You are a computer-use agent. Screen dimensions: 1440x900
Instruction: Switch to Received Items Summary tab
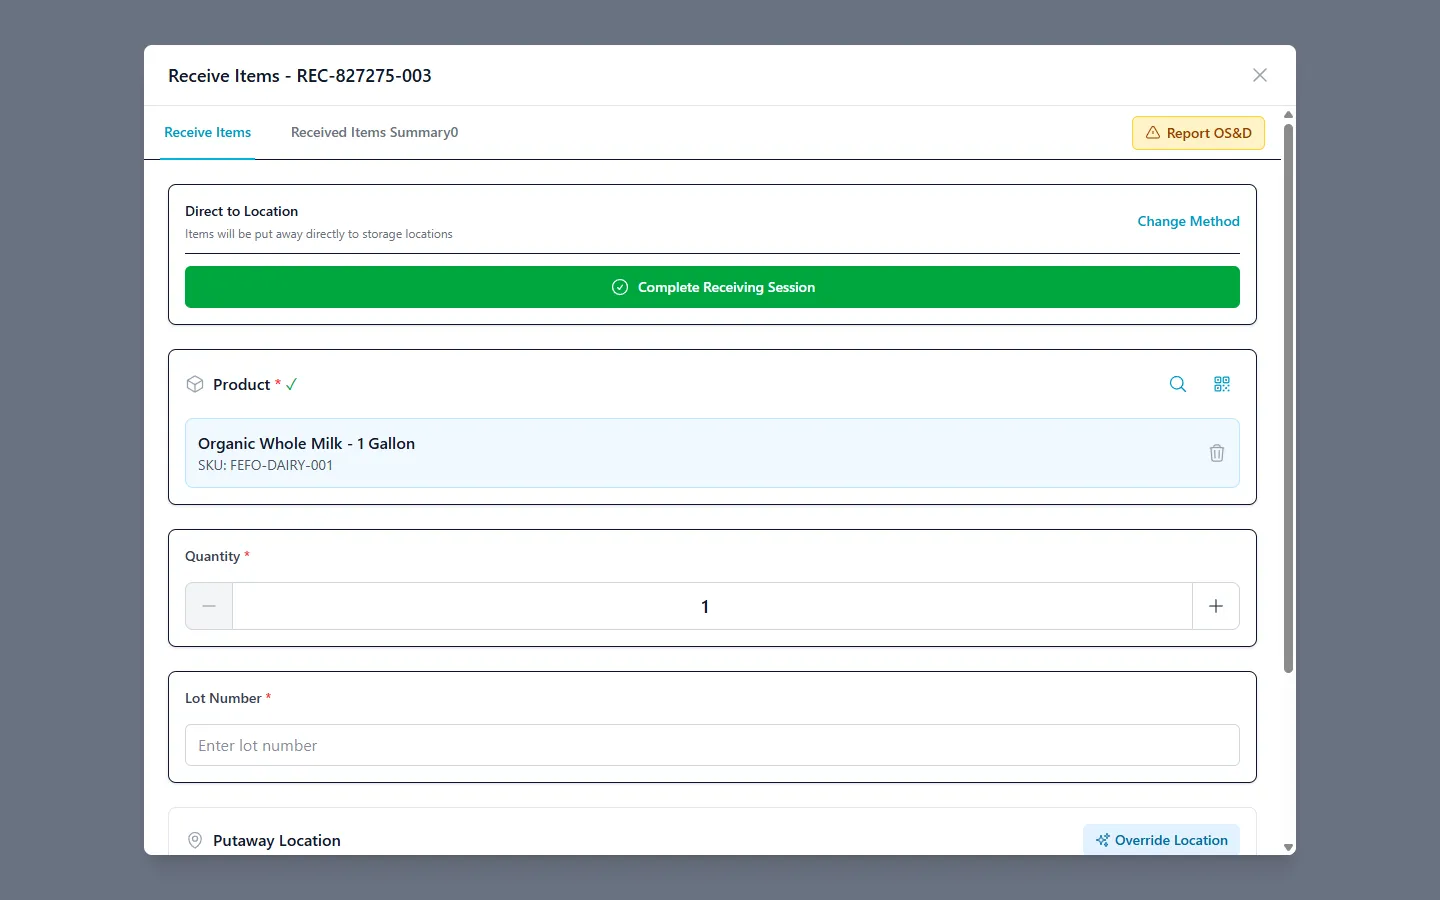(x=374, y=132)
